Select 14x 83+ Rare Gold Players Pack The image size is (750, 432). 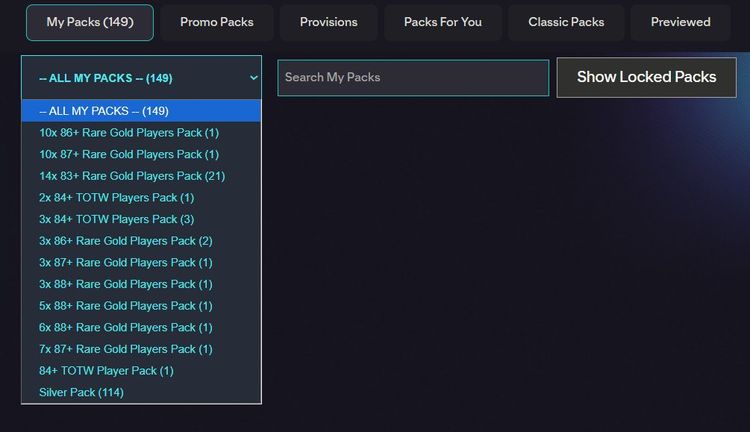click(132, 176)
